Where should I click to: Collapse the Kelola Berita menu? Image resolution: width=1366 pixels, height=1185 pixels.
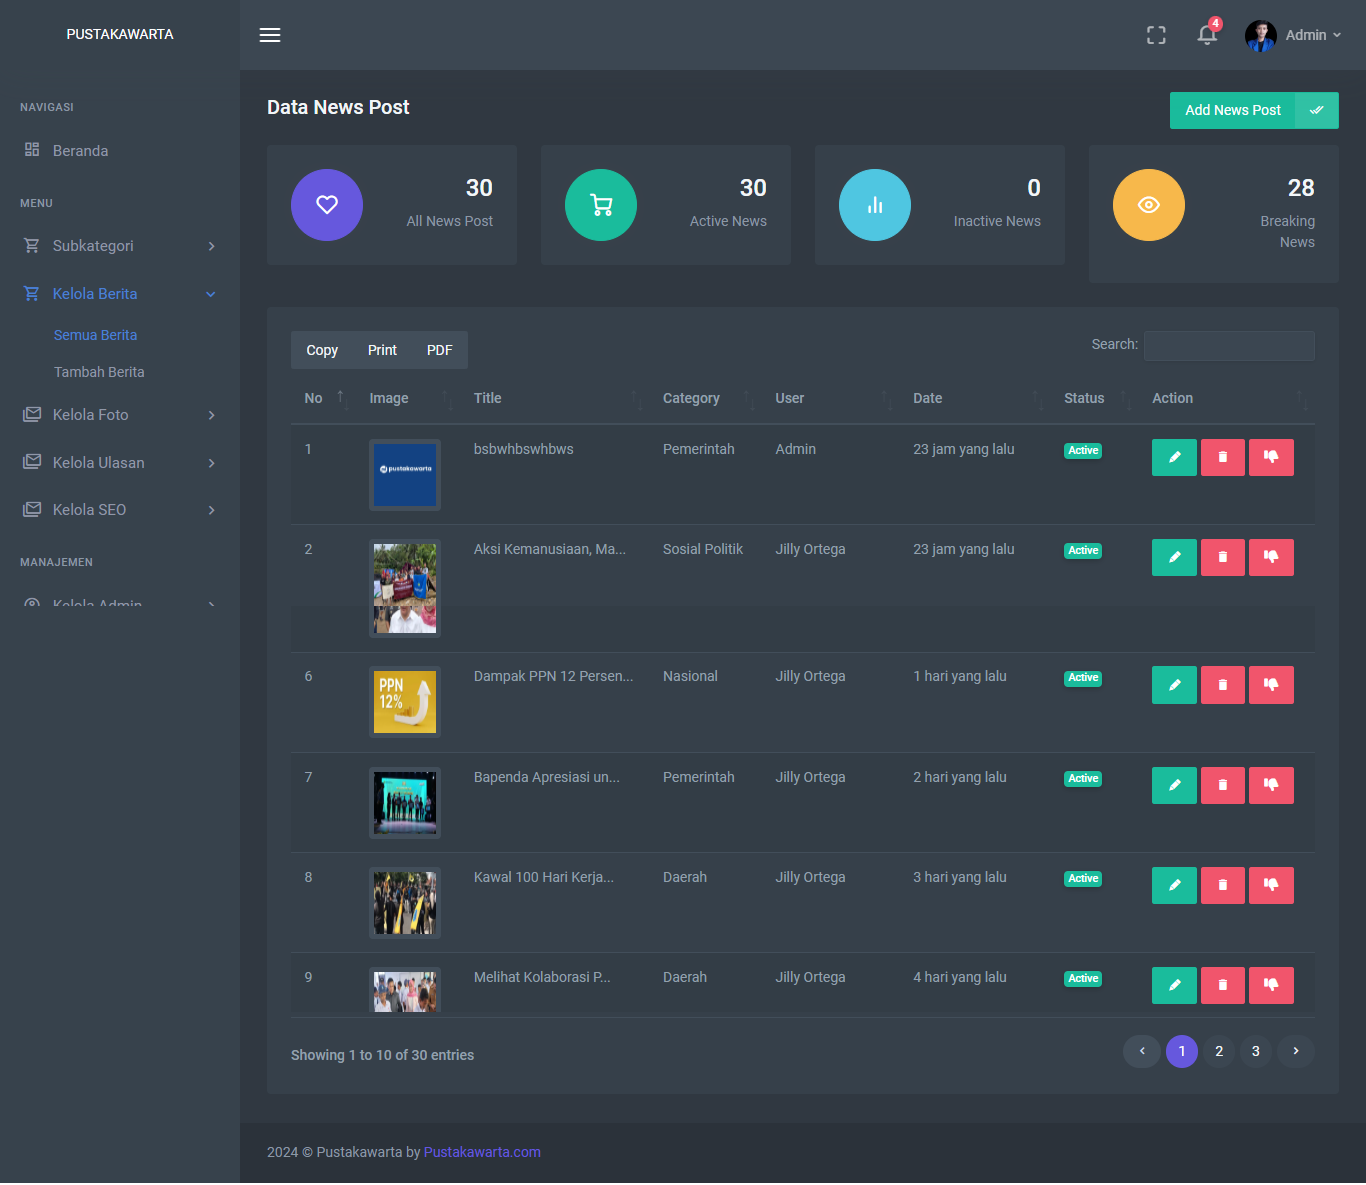120,294
